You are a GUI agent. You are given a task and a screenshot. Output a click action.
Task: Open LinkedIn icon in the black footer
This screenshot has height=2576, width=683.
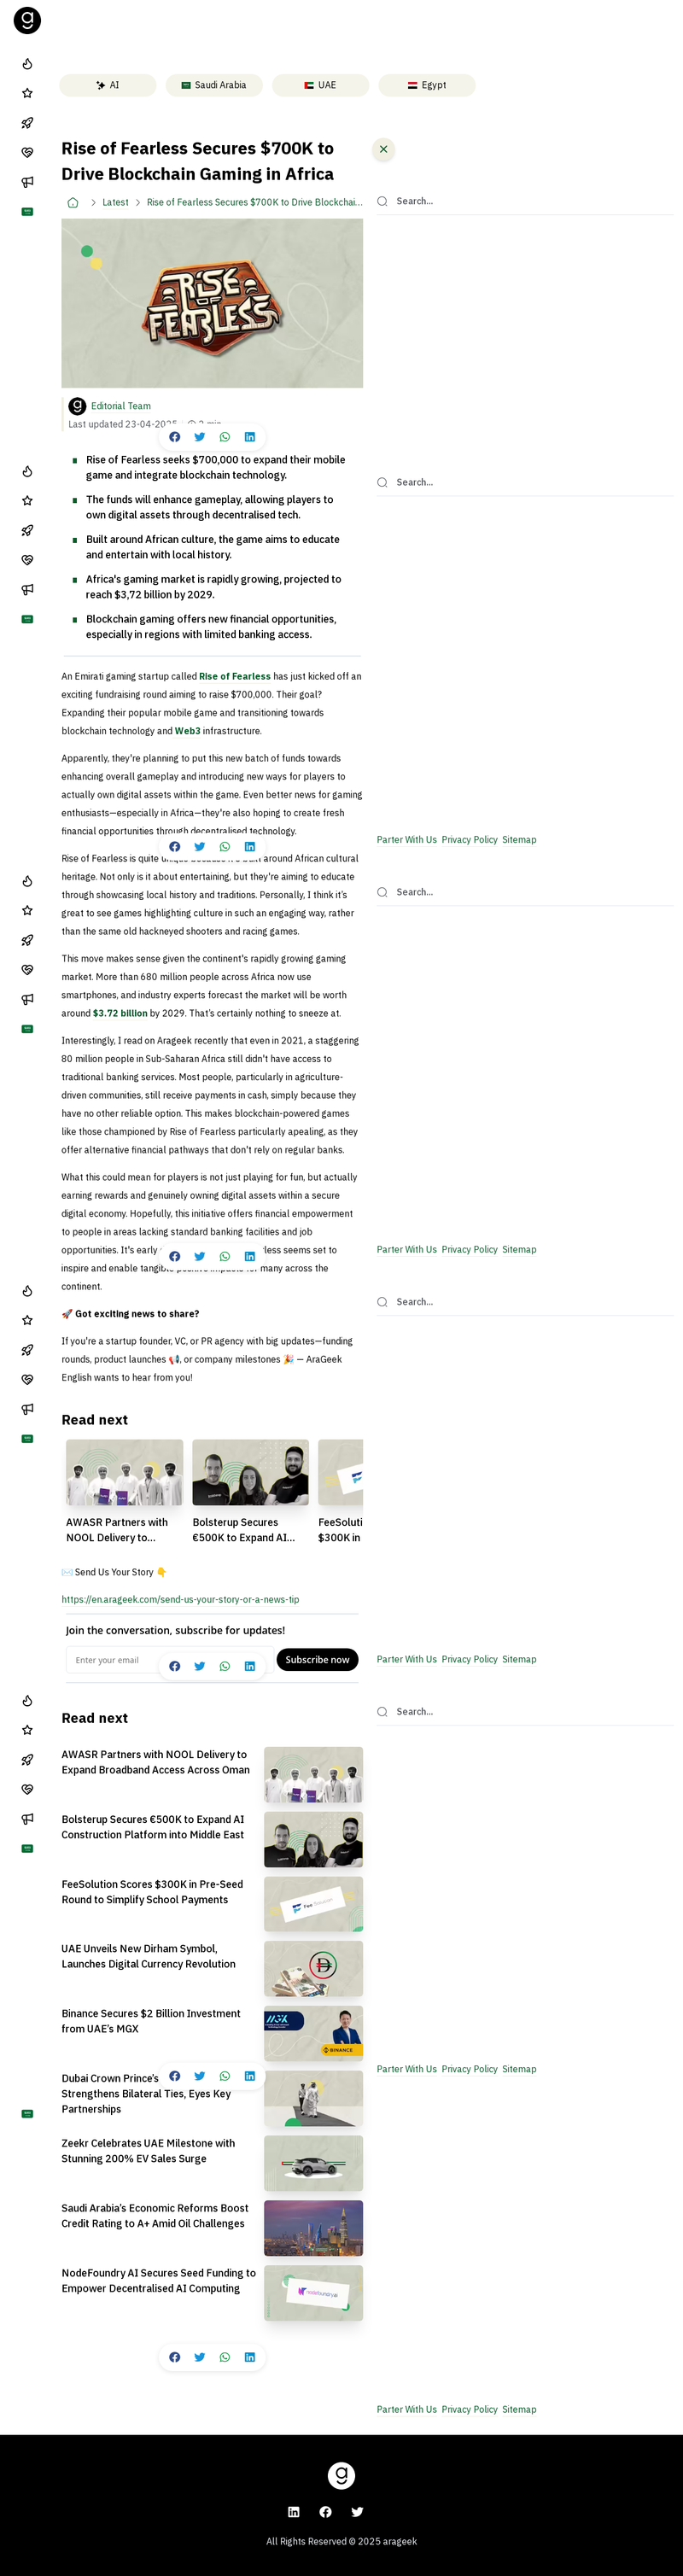tap(294, 2511)
